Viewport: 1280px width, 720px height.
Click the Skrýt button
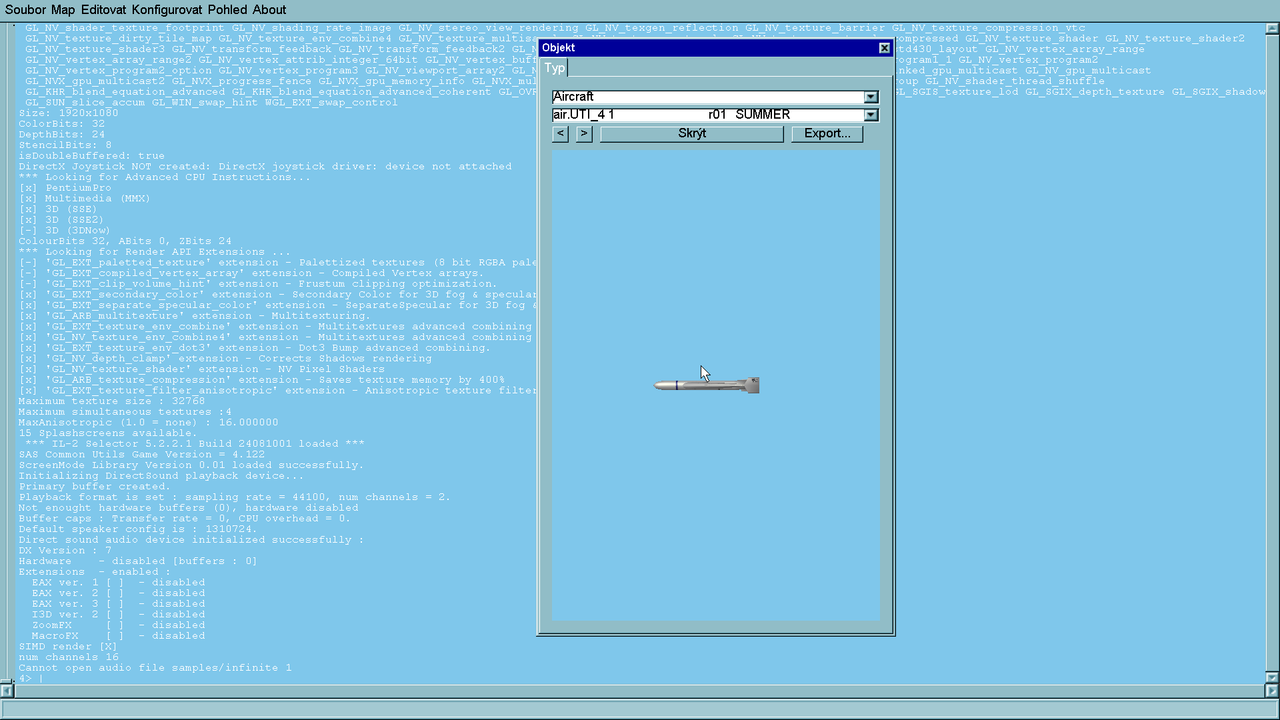click(x=692, y=133)
